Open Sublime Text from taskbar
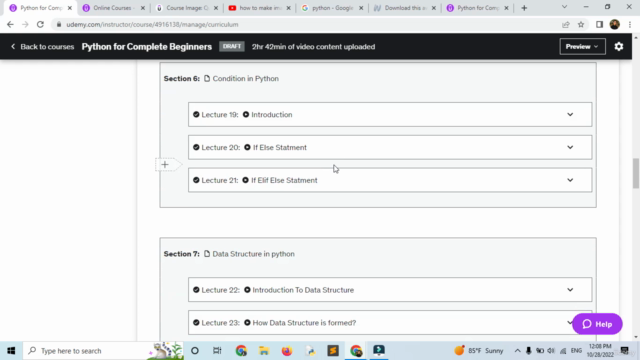Viewport: 640px width, 360px height. coord(333,351)
